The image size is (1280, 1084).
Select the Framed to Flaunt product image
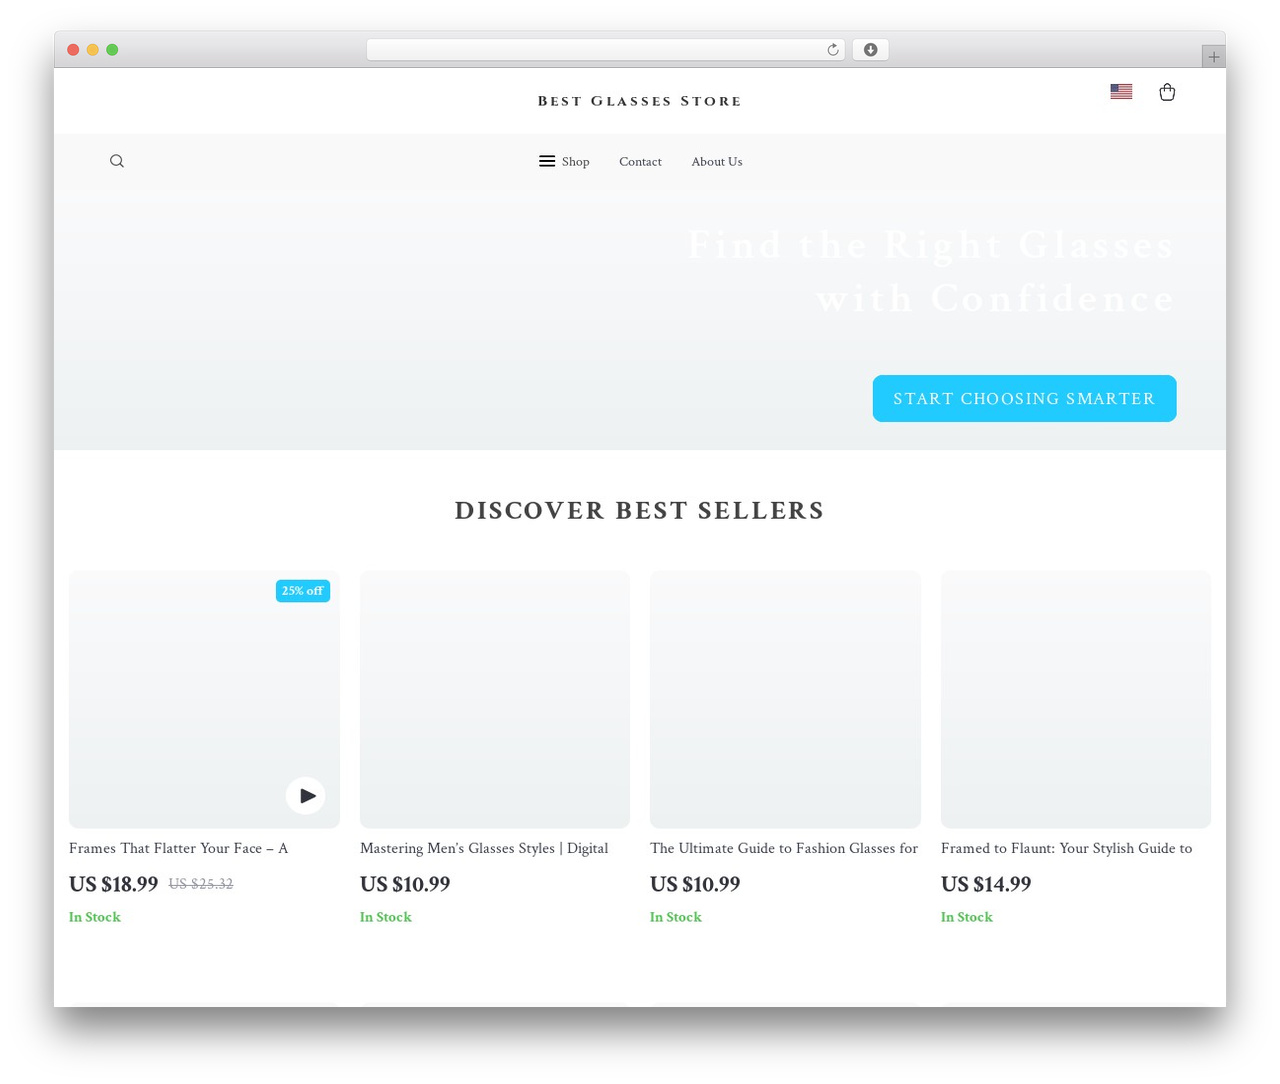point(1076,699)
